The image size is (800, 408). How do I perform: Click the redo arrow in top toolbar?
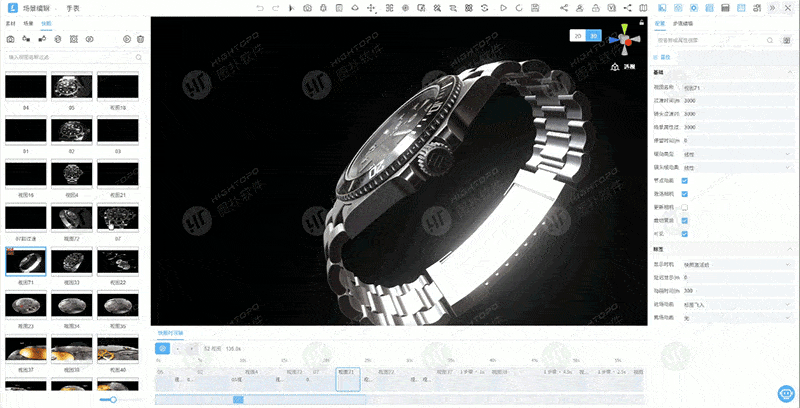(276, 8)
